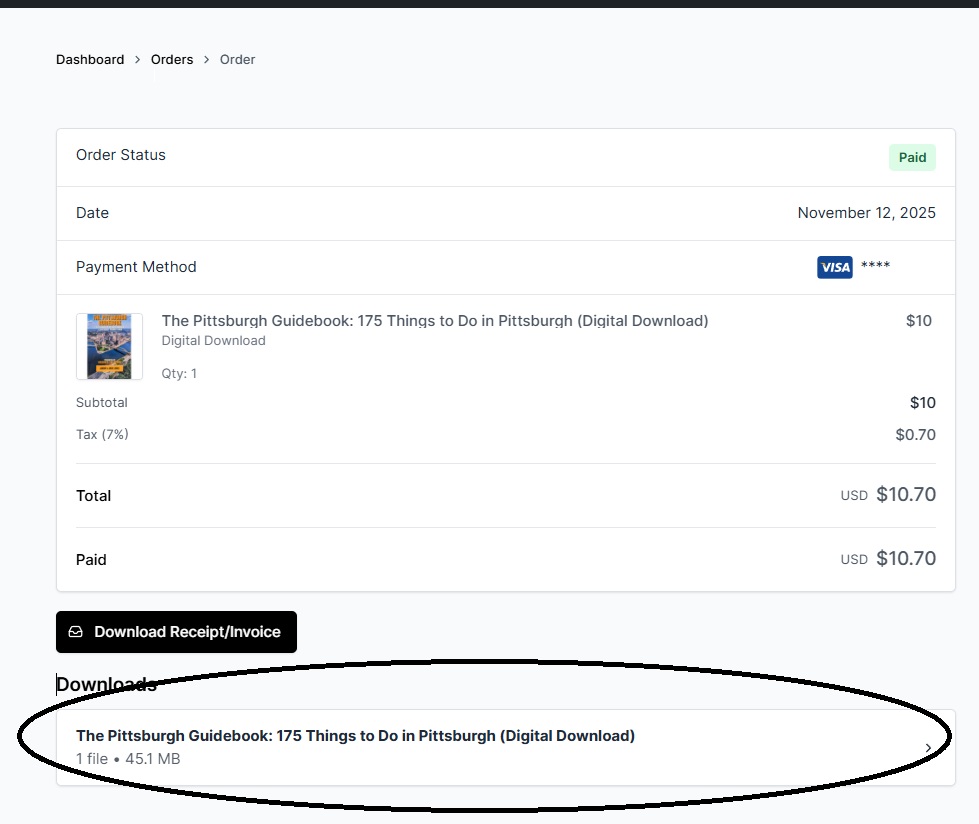This screenshot has width=979, height=824.
Task: Click the inbox icon on the receipt button
Action: tap(76, 632)
